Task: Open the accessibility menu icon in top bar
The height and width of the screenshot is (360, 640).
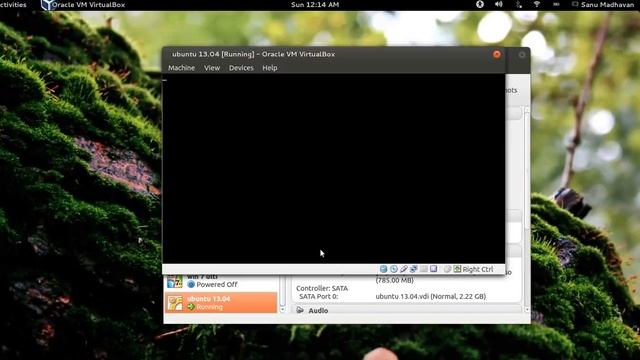Action: click(x=480, y=4)
